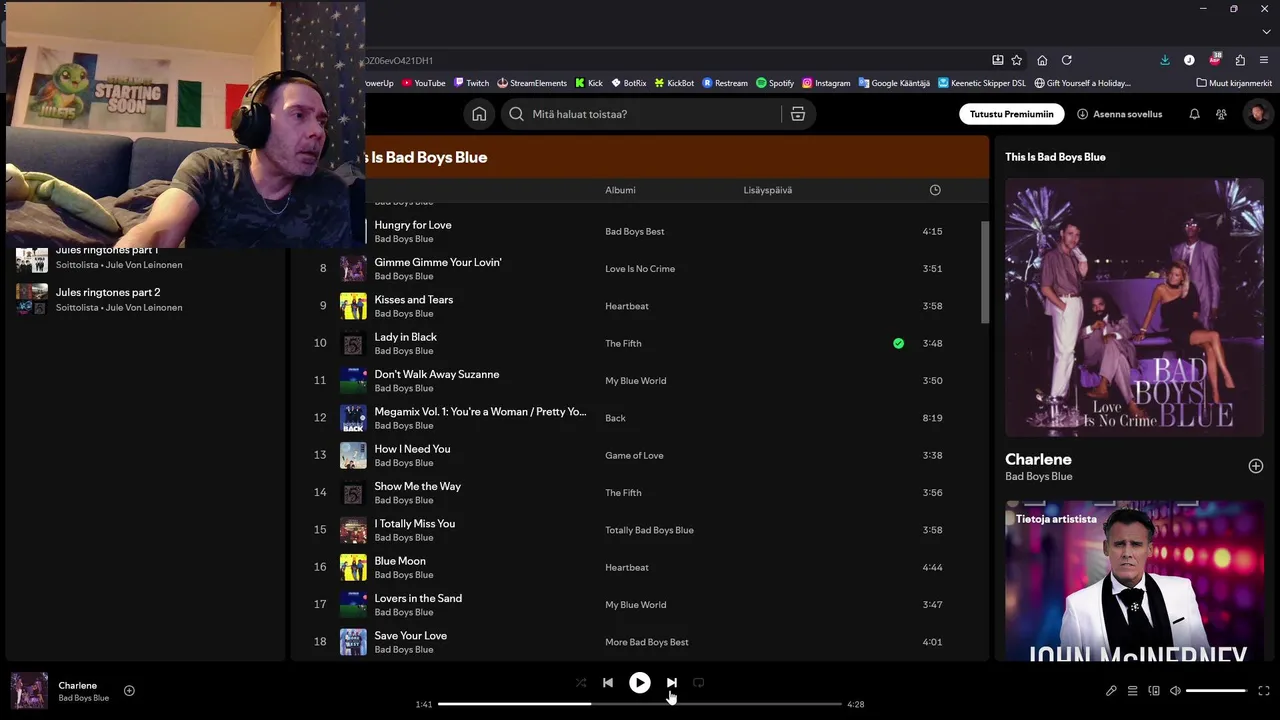Mute audio with the speaker icon
The height and width of the screenshot is (720, 1280).
[1175, 691]
